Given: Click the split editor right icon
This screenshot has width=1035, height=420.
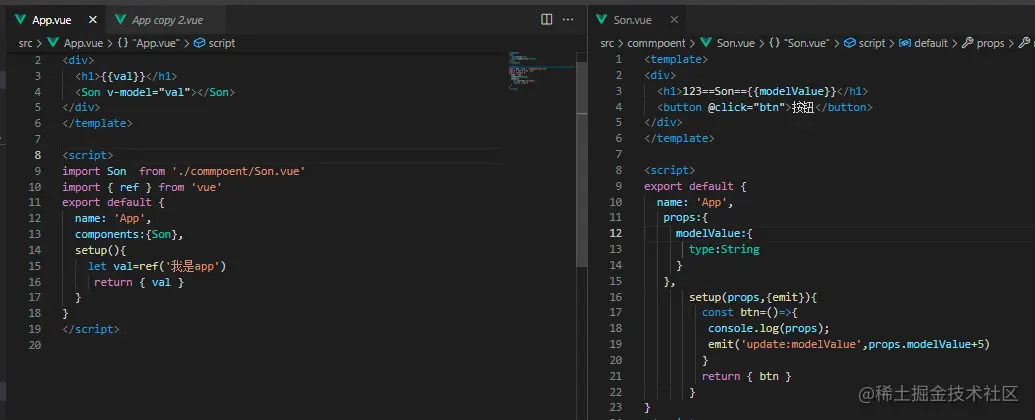Looking at the screenshot, I should click(546, 19).
